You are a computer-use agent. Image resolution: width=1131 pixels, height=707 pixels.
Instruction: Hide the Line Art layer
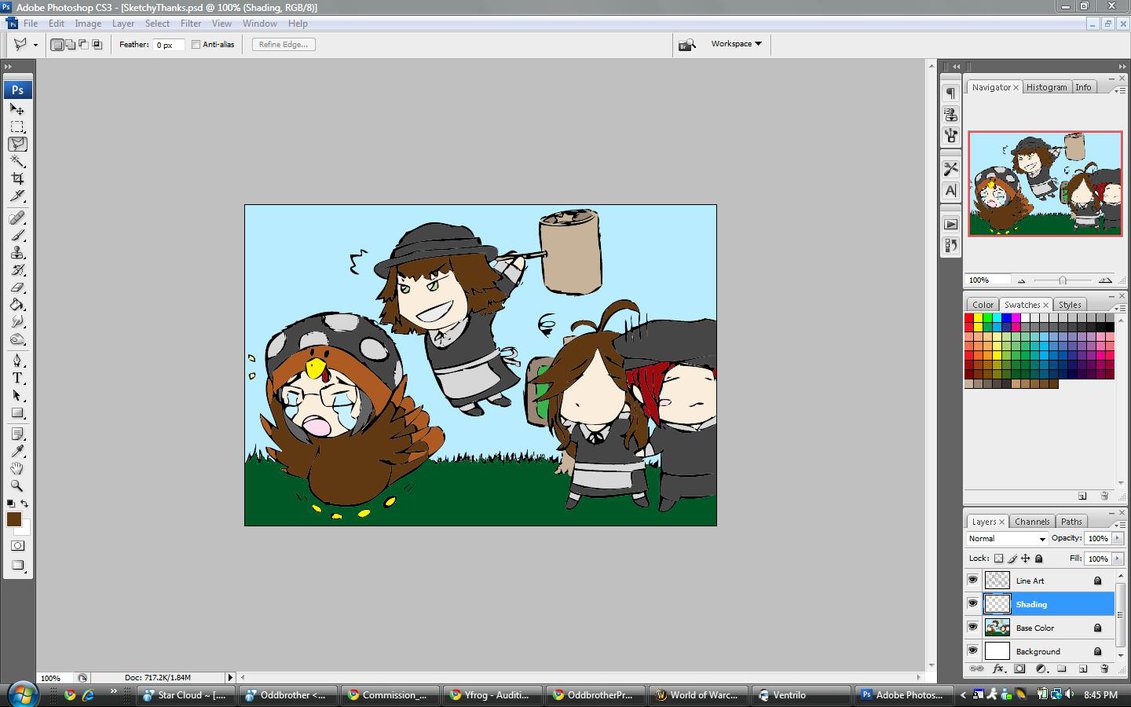point(972,580)
